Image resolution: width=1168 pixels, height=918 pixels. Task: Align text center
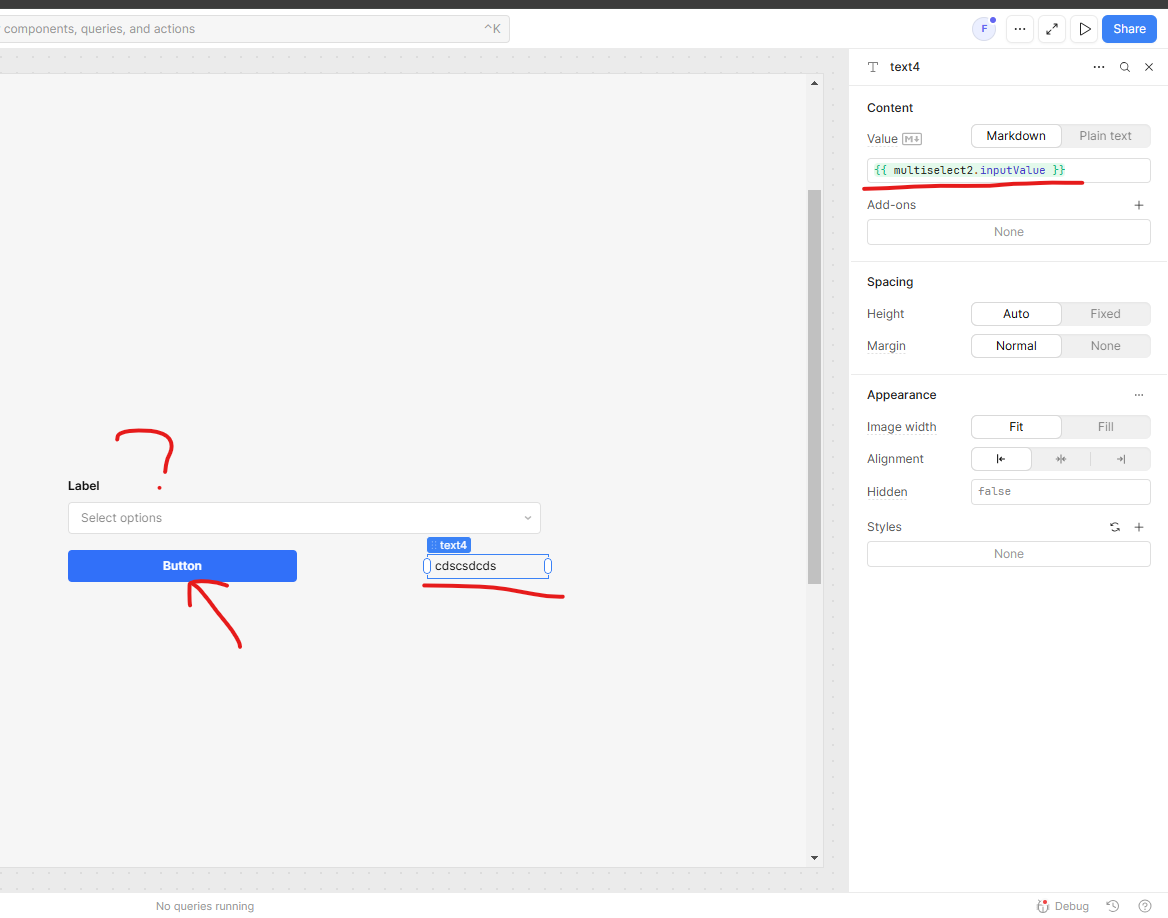[x=1061, y=459]
